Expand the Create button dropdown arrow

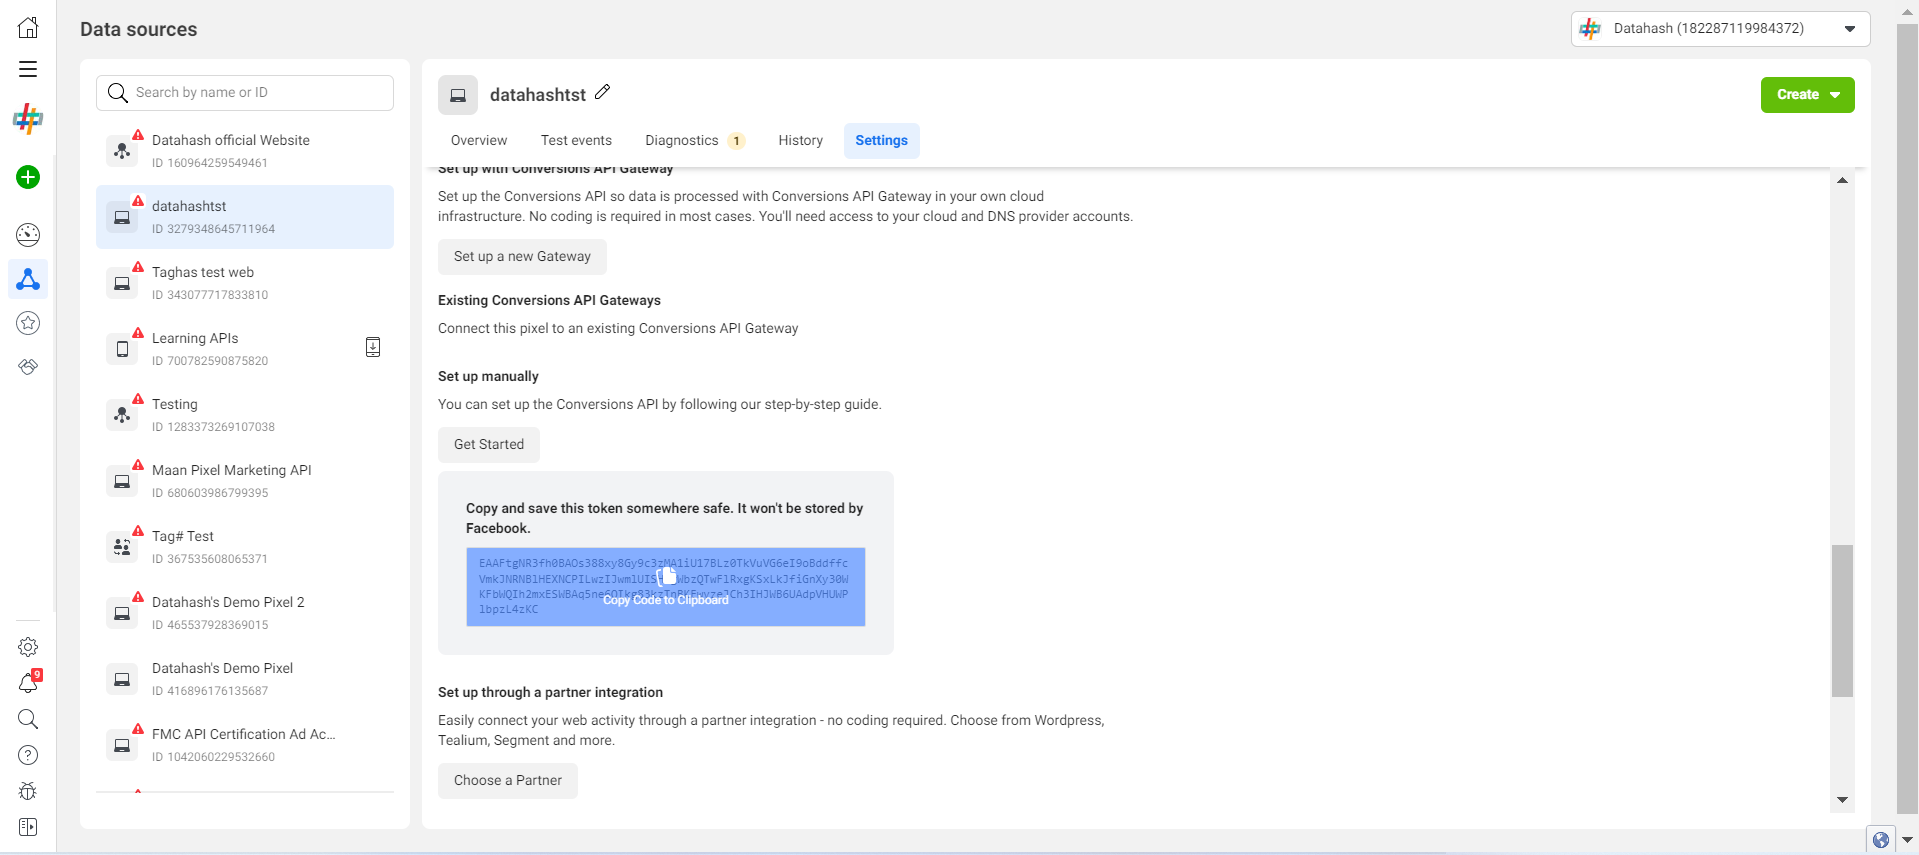click(1835, 95)
